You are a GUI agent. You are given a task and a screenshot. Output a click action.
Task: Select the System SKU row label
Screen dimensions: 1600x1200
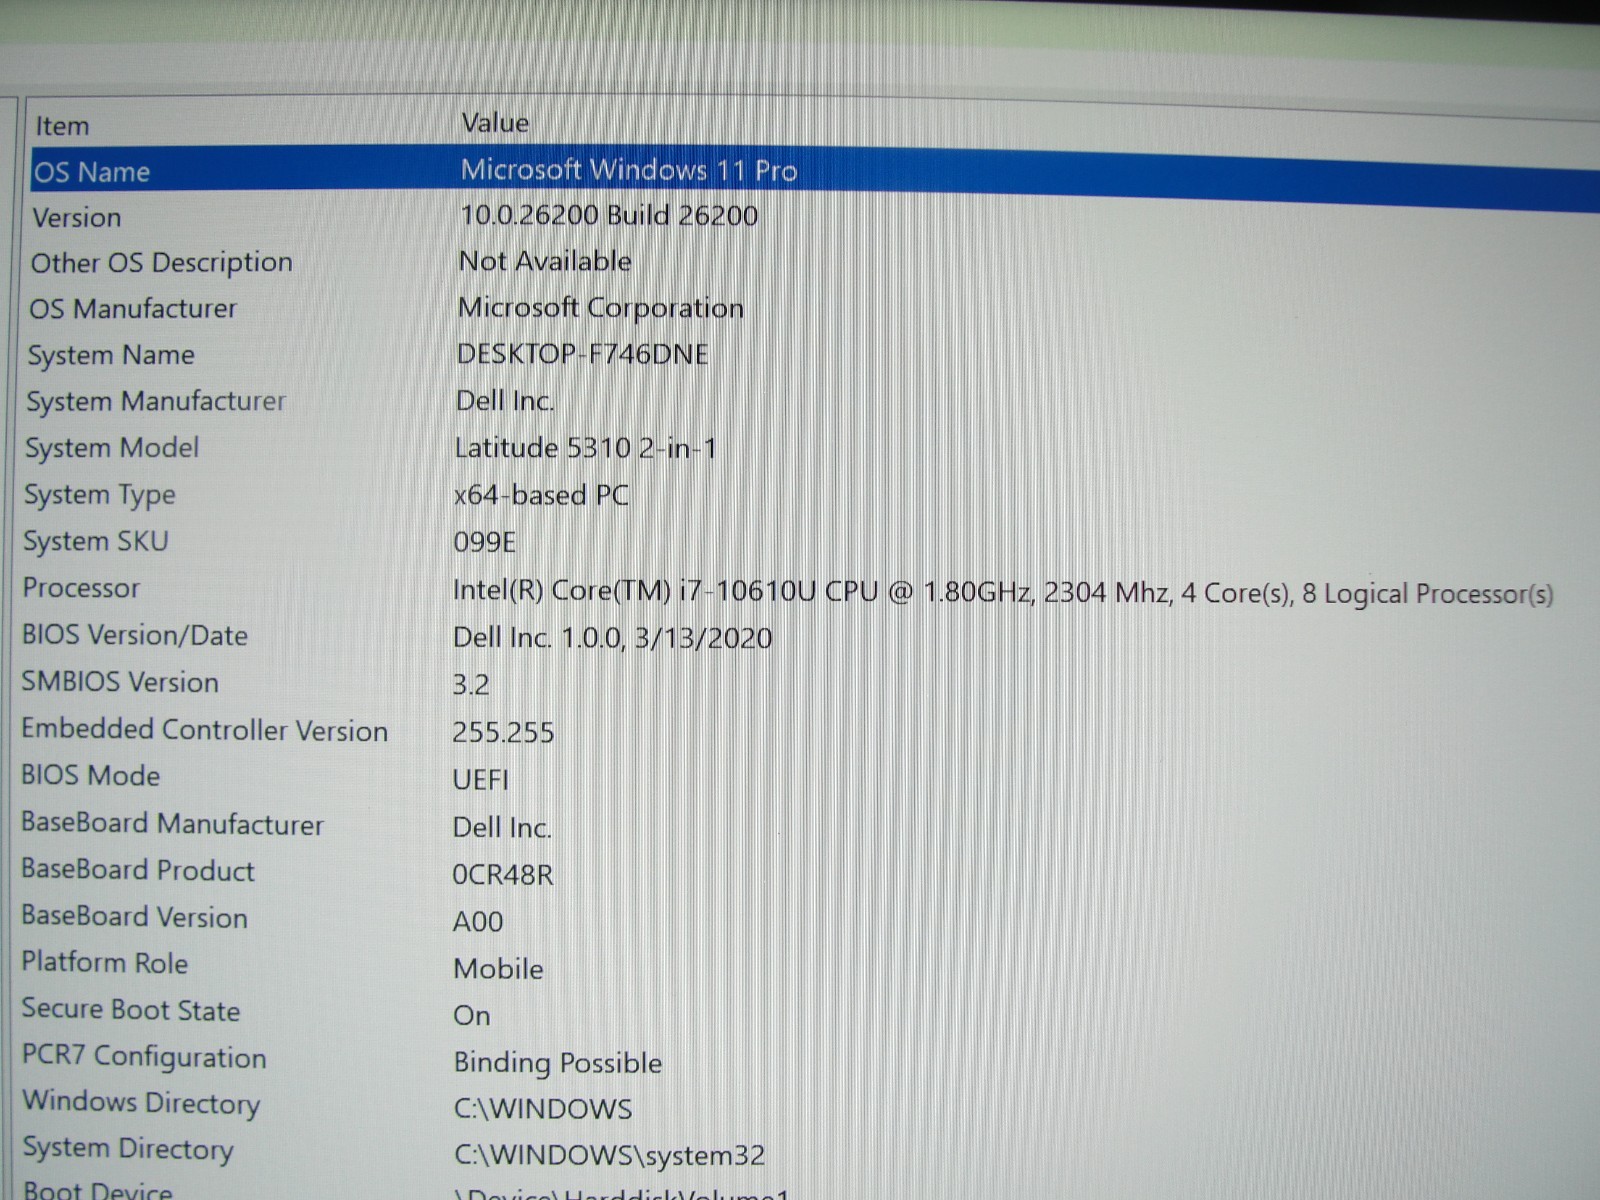96,541
